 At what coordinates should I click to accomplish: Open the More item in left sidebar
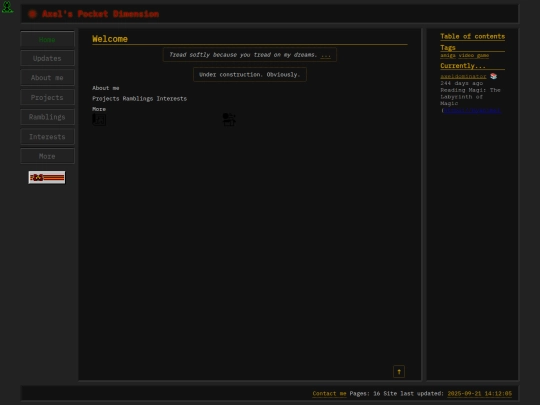click(47, 156)
